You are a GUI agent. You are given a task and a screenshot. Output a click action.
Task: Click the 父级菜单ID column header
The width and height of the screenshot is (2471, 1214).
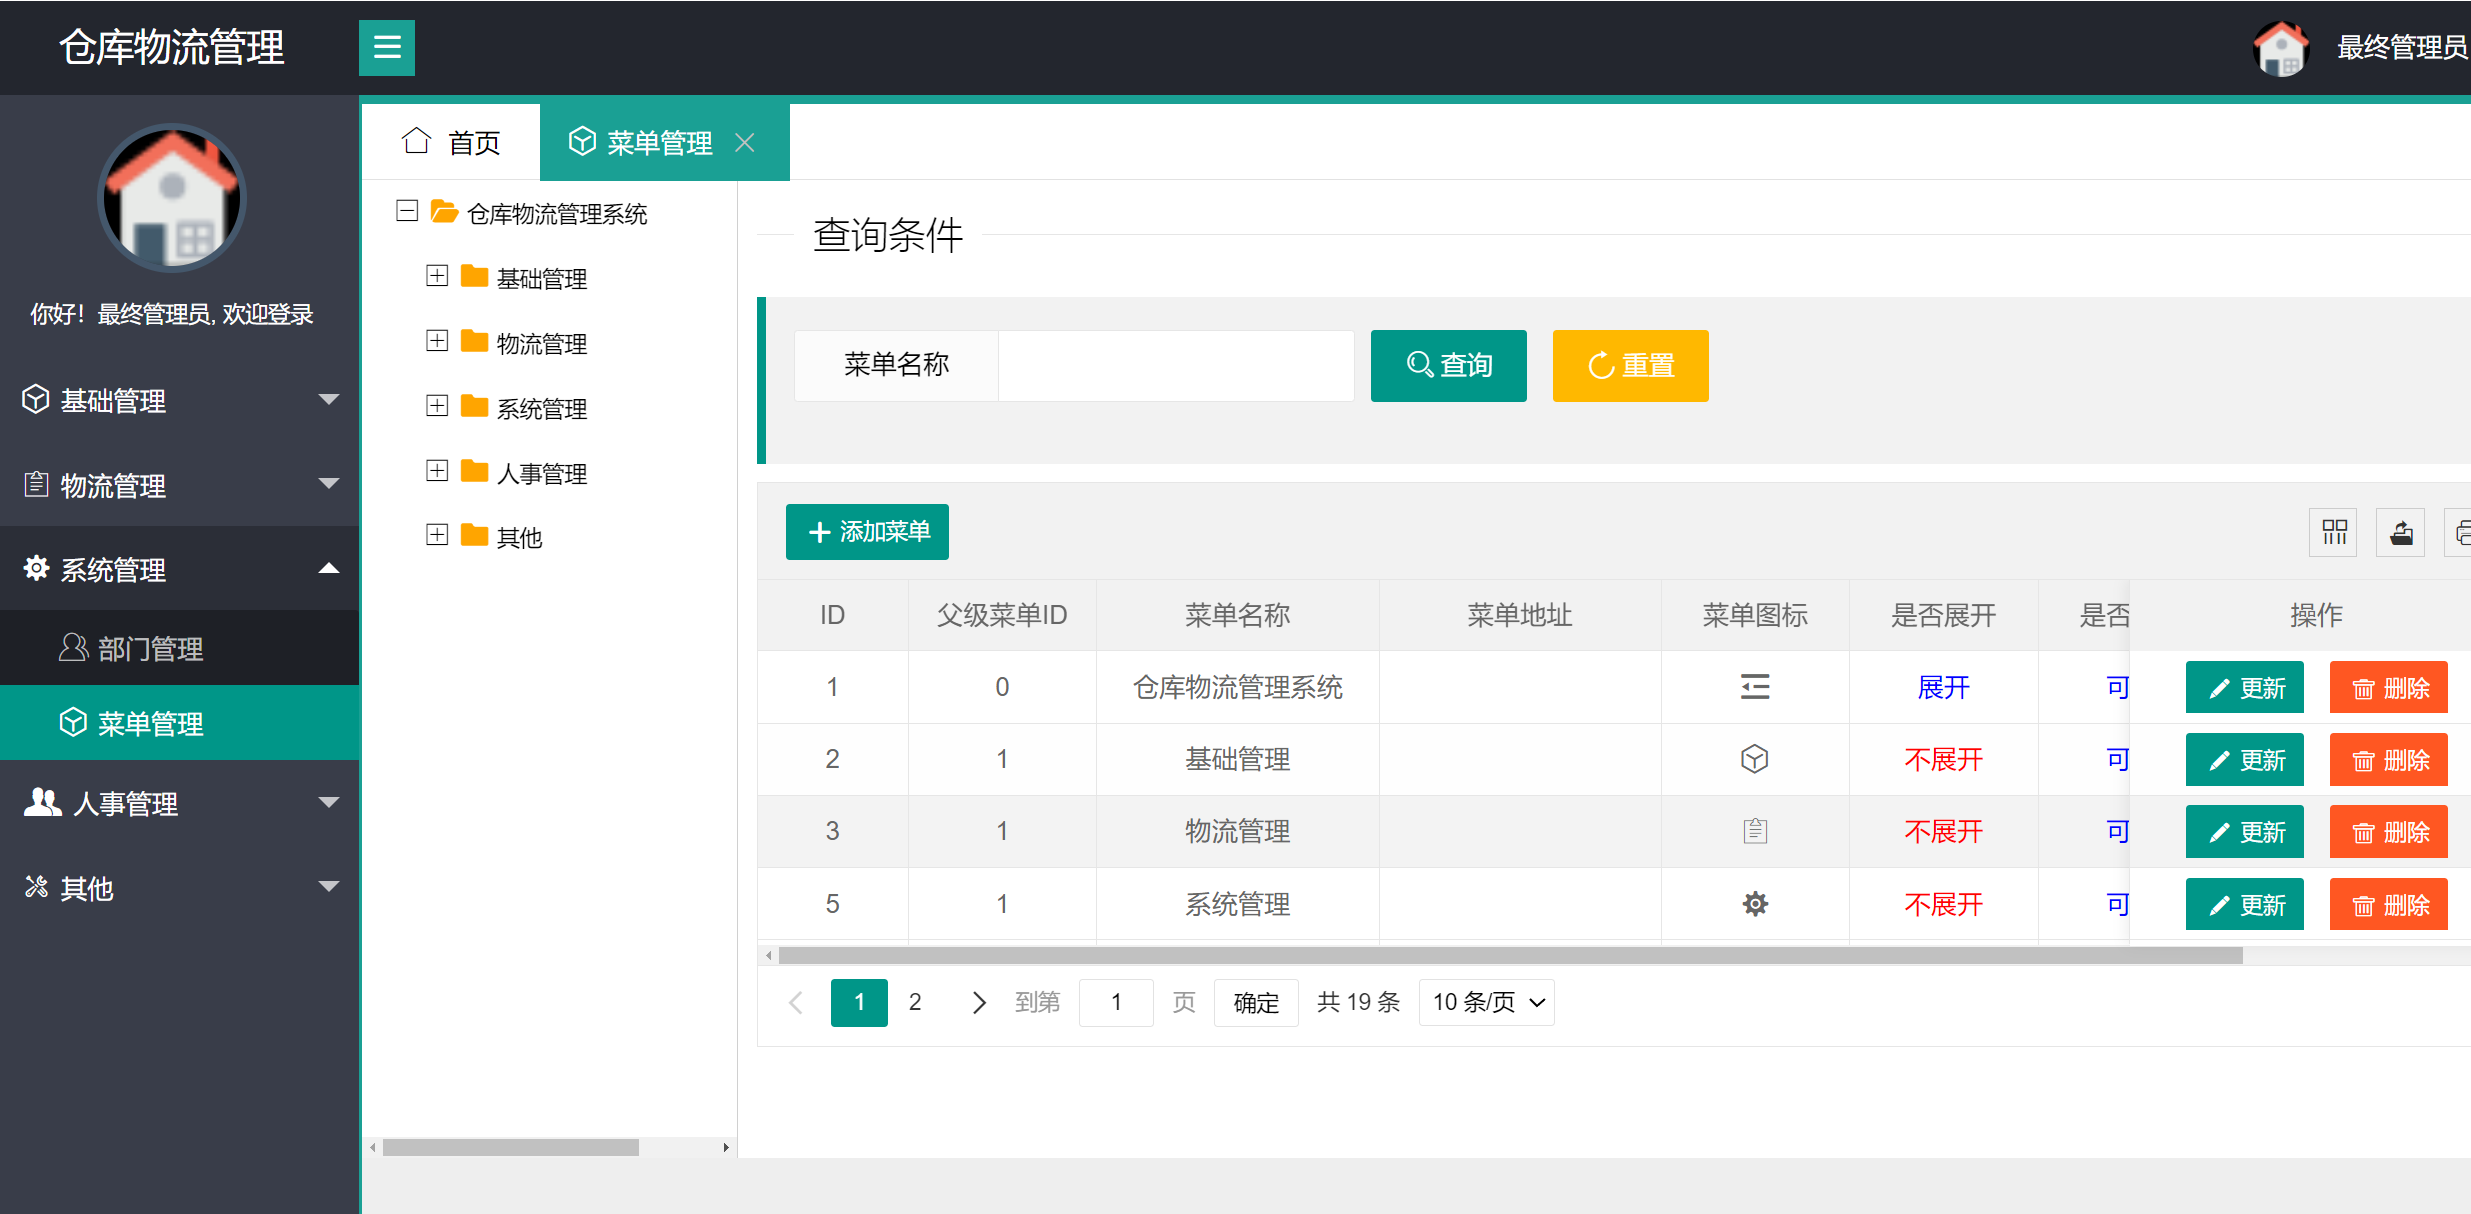click(x=1002, y=614)
